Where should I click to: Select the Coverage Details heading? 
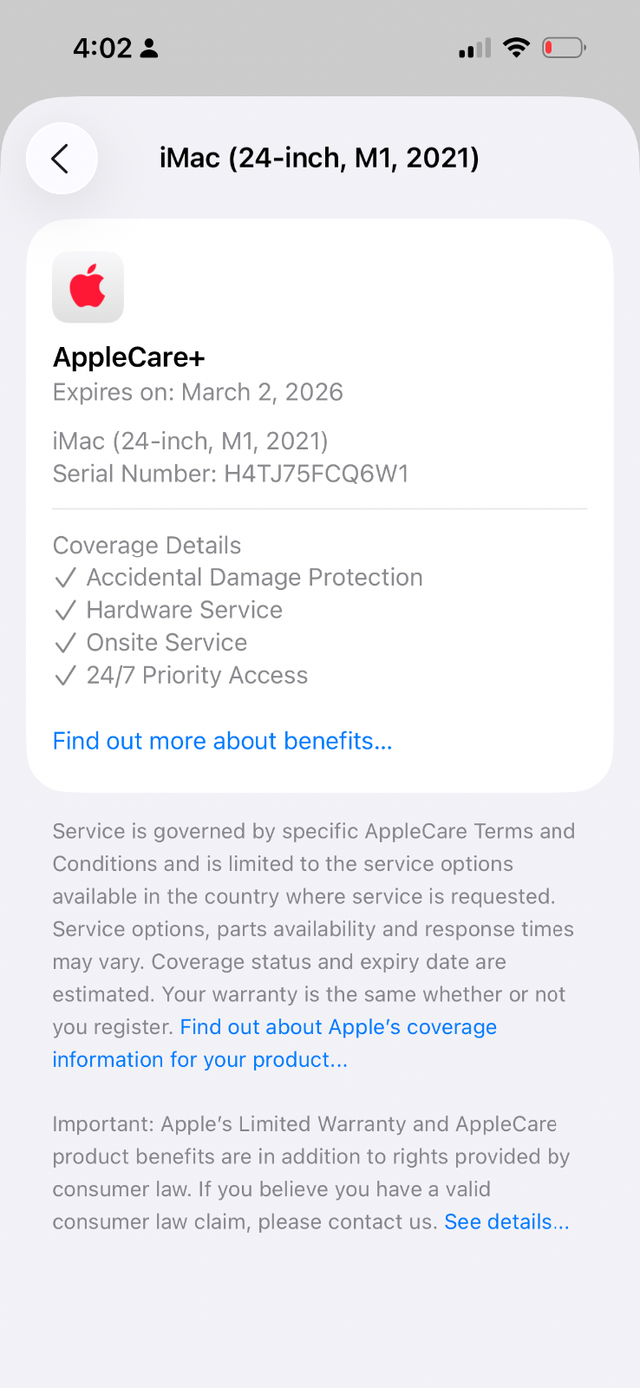(146, 545)
